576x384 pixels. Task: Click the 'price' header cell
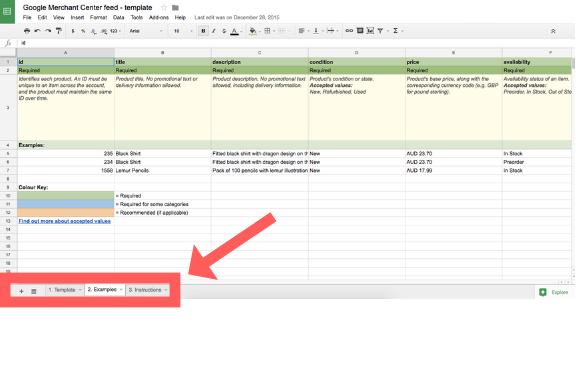pos(454,62)
